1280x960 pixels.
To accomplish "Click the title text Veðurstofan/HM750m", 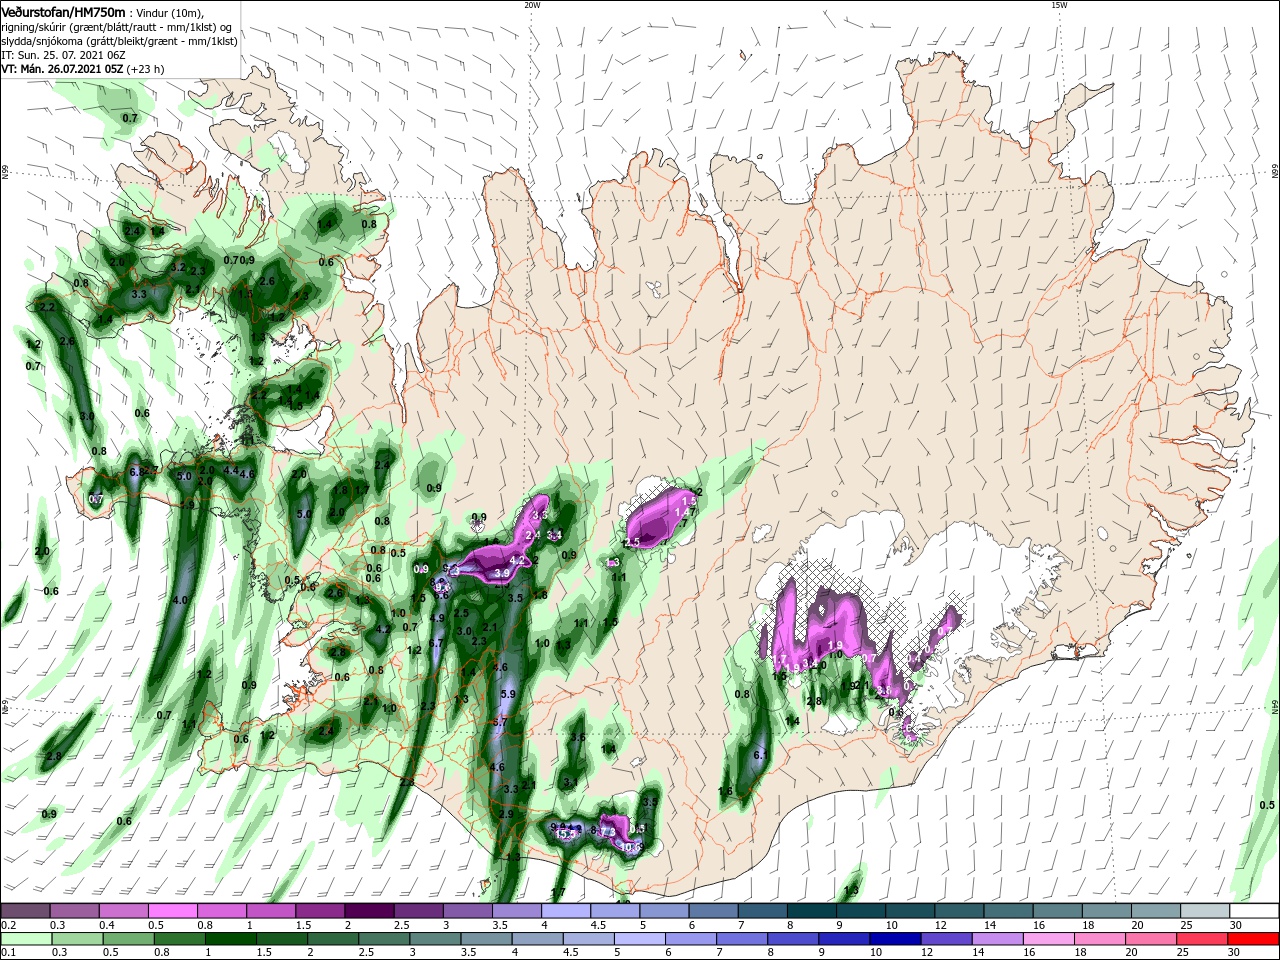I will [x=63, y=12].
